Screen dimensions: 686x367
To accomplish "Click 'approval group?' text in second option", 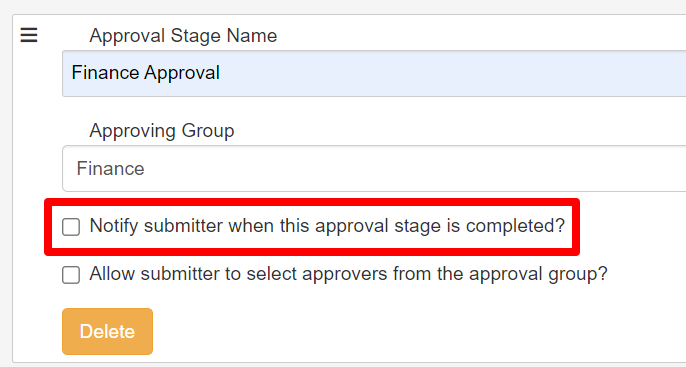I will click(x=538, y=274).
